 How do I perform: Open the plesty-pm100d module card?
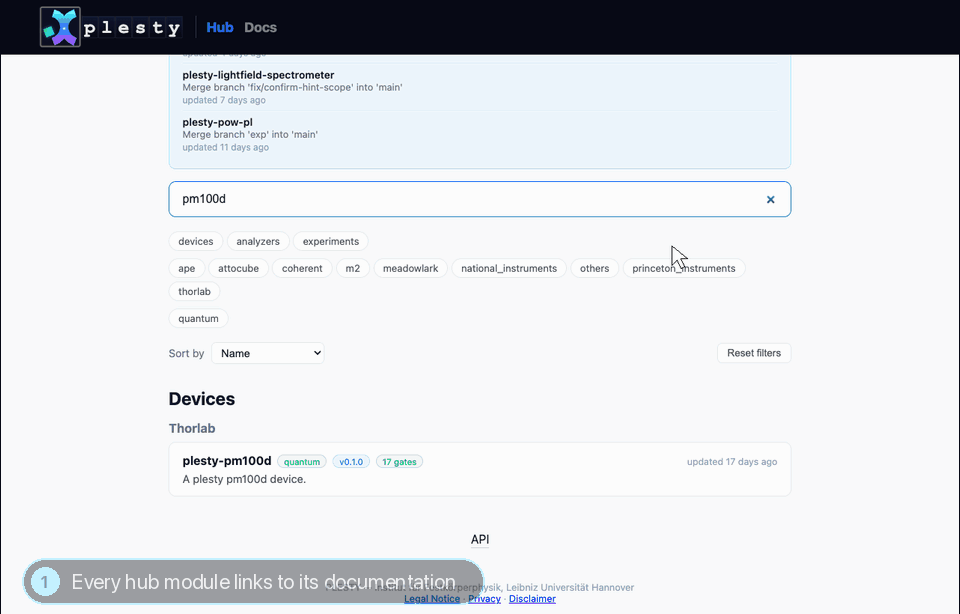point(479,469)
